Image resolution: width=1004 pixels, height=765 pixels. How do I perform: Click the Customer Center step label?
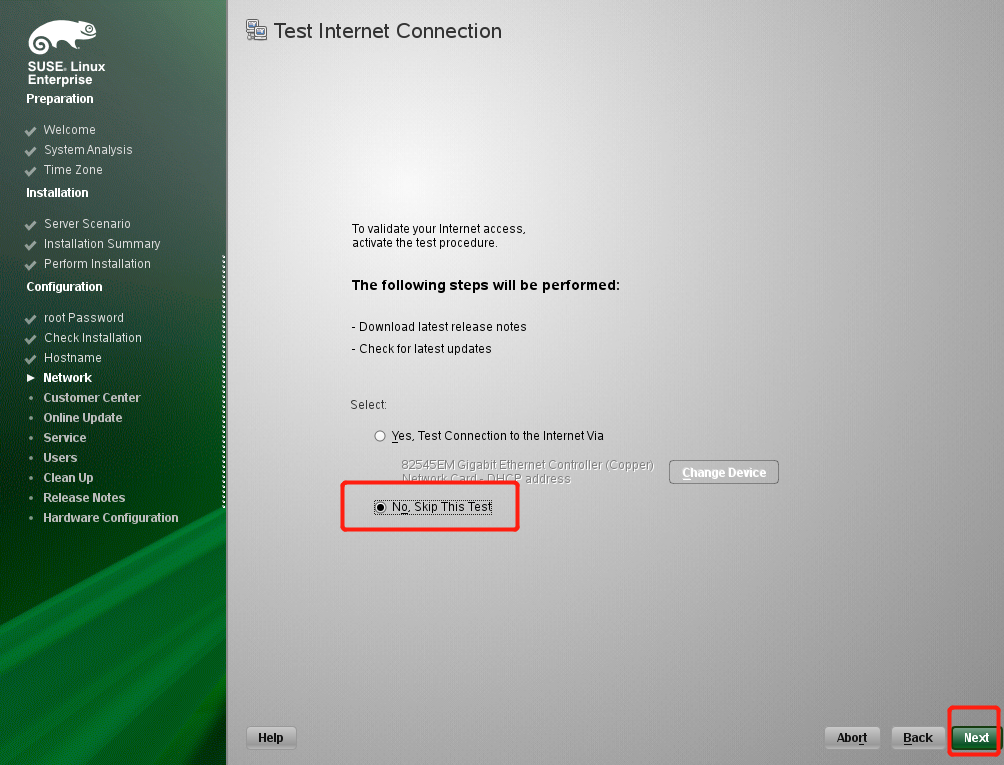[x=92, y=398]
